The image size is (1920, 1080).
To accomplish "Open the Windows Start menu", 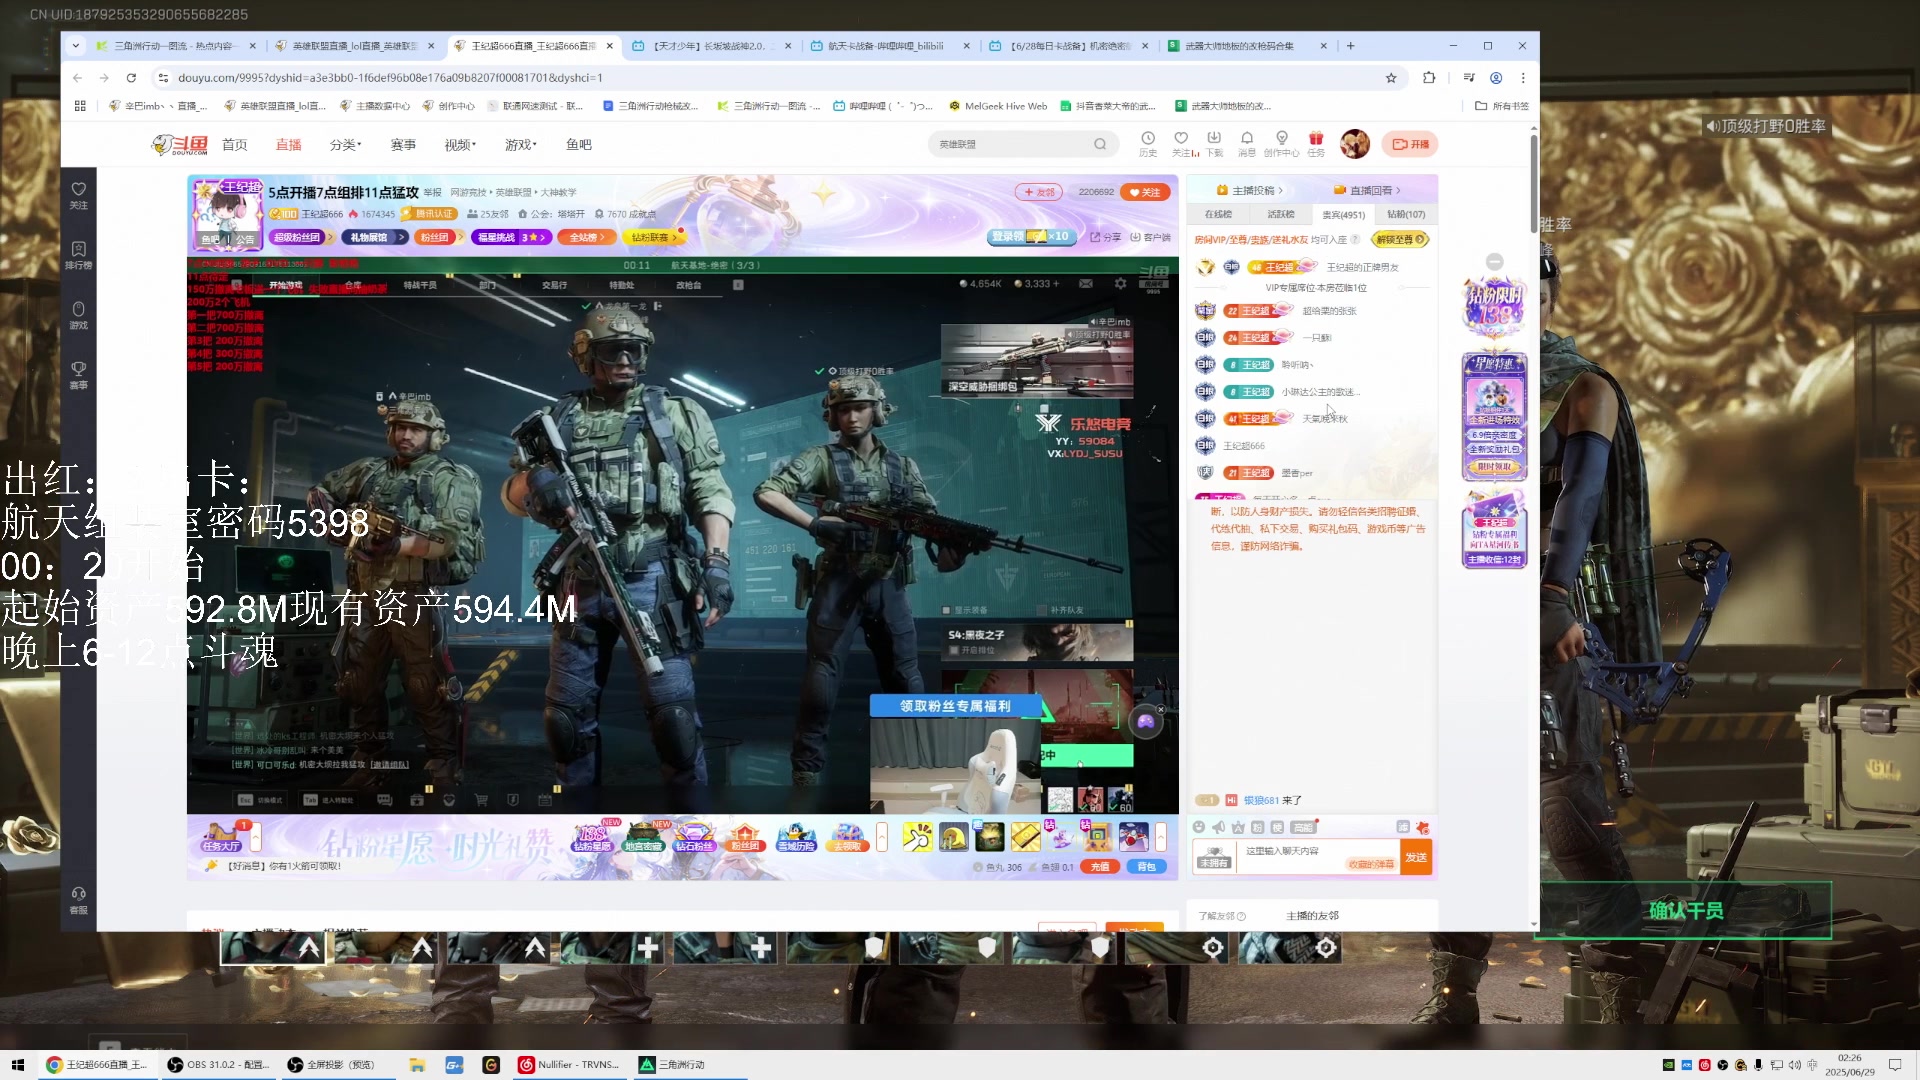I will click(18, 1065).
